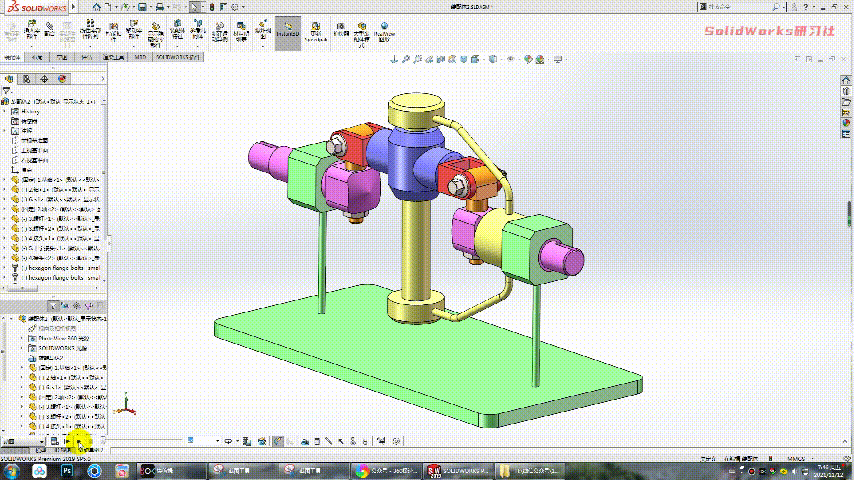
Task: Expand PhotoView 360 光源 in motion tree
Action: click(x=22, y=338)
